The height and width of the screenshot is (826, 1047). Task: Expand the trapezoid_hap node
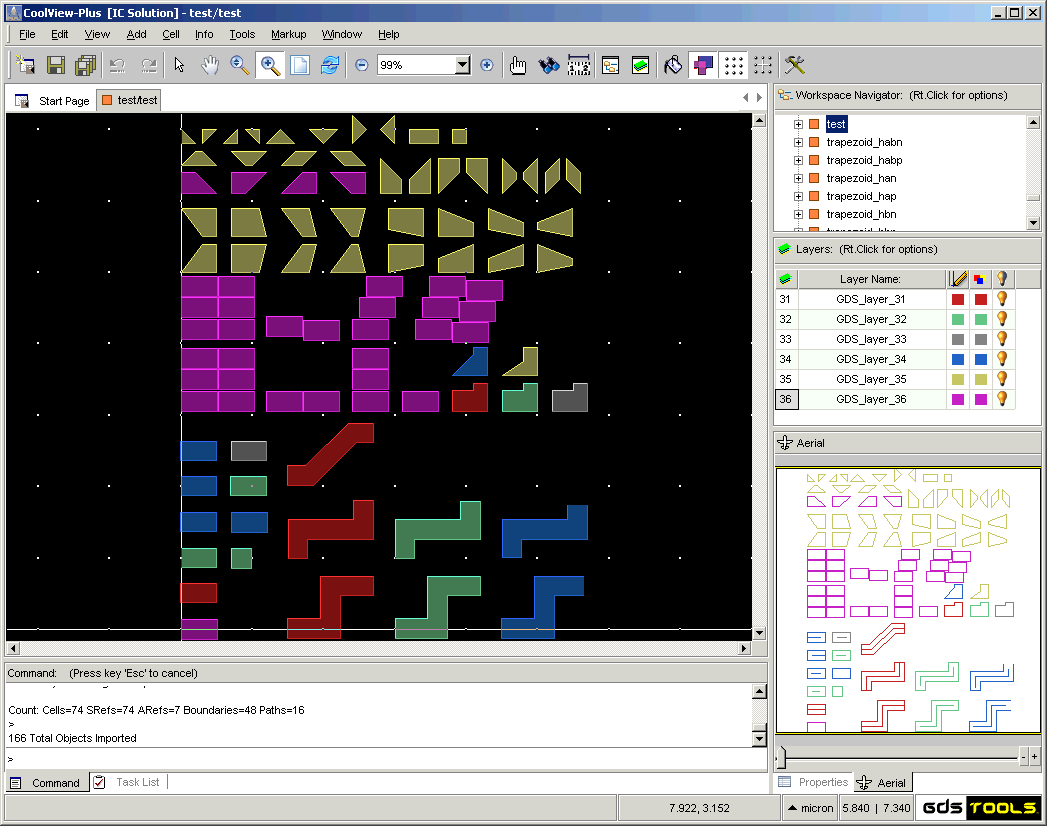[798, 196]
